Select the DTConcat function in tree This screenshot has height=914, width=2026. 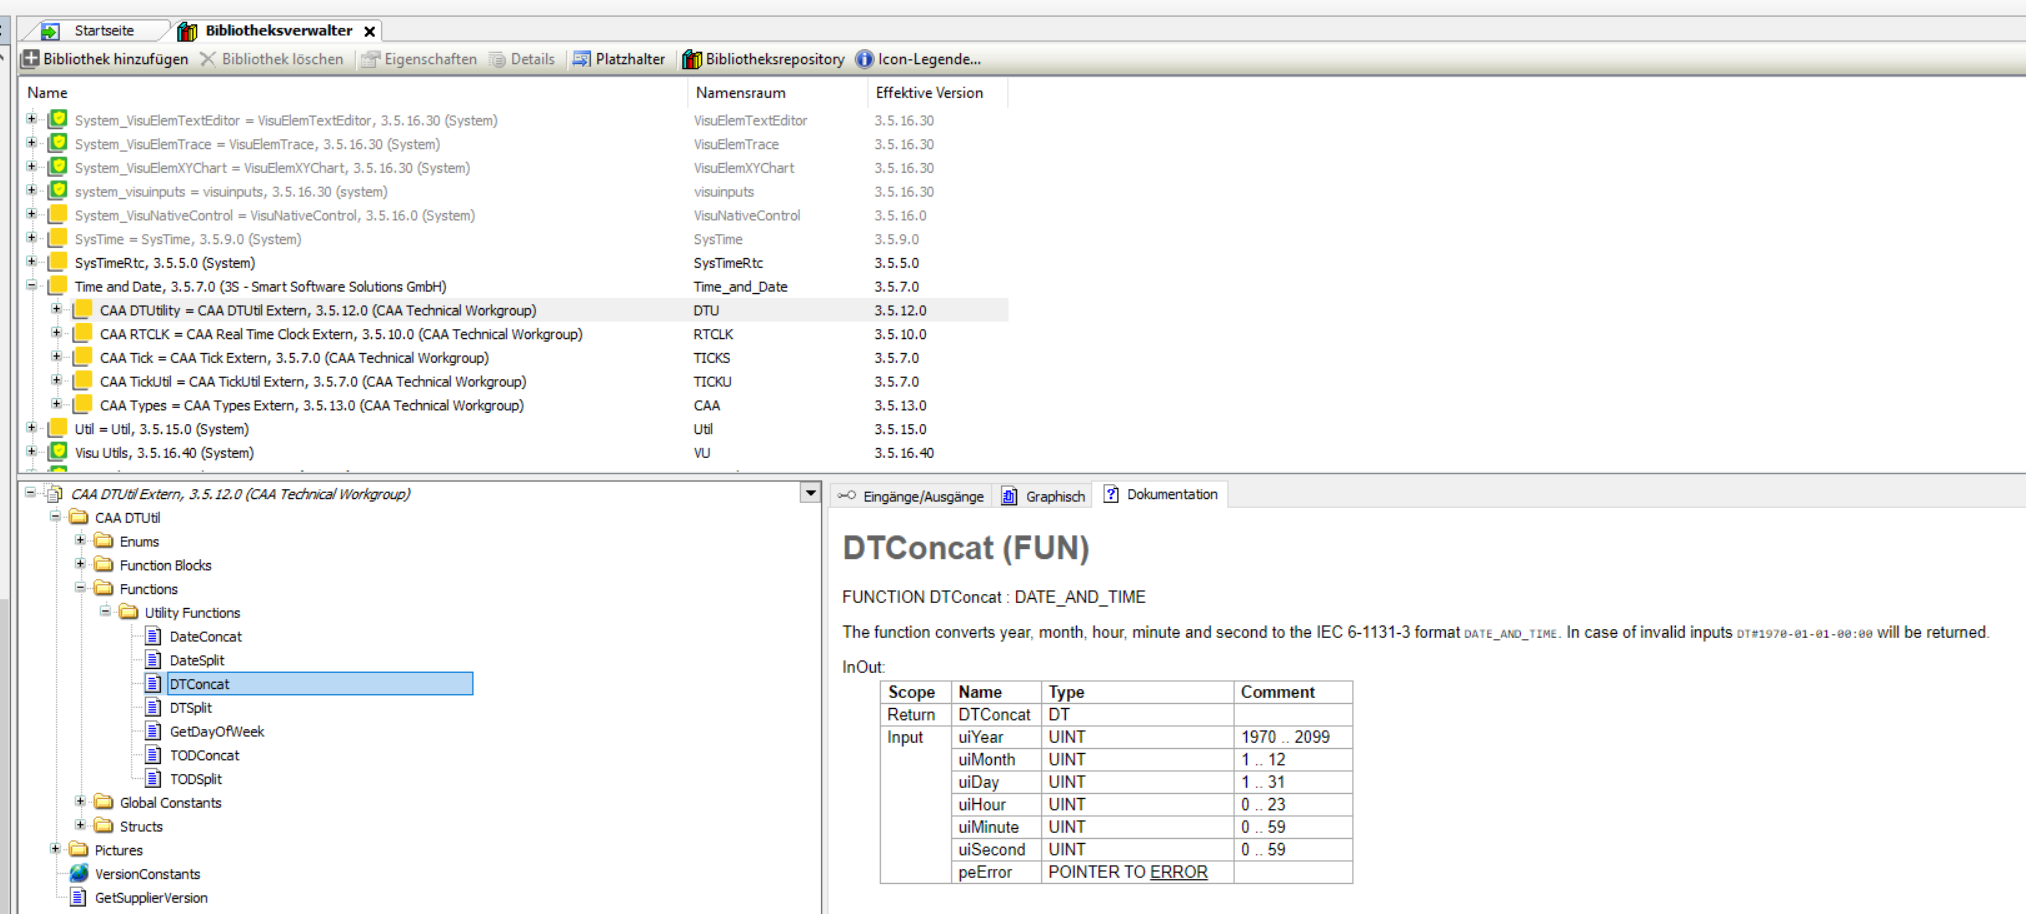pos(320,684)
